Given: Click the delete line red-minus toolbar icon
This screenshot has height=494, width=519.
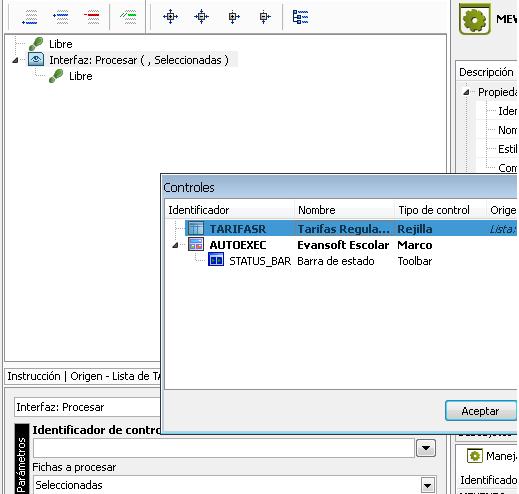Looking at the screenshot, I should (x=91, y=17).
